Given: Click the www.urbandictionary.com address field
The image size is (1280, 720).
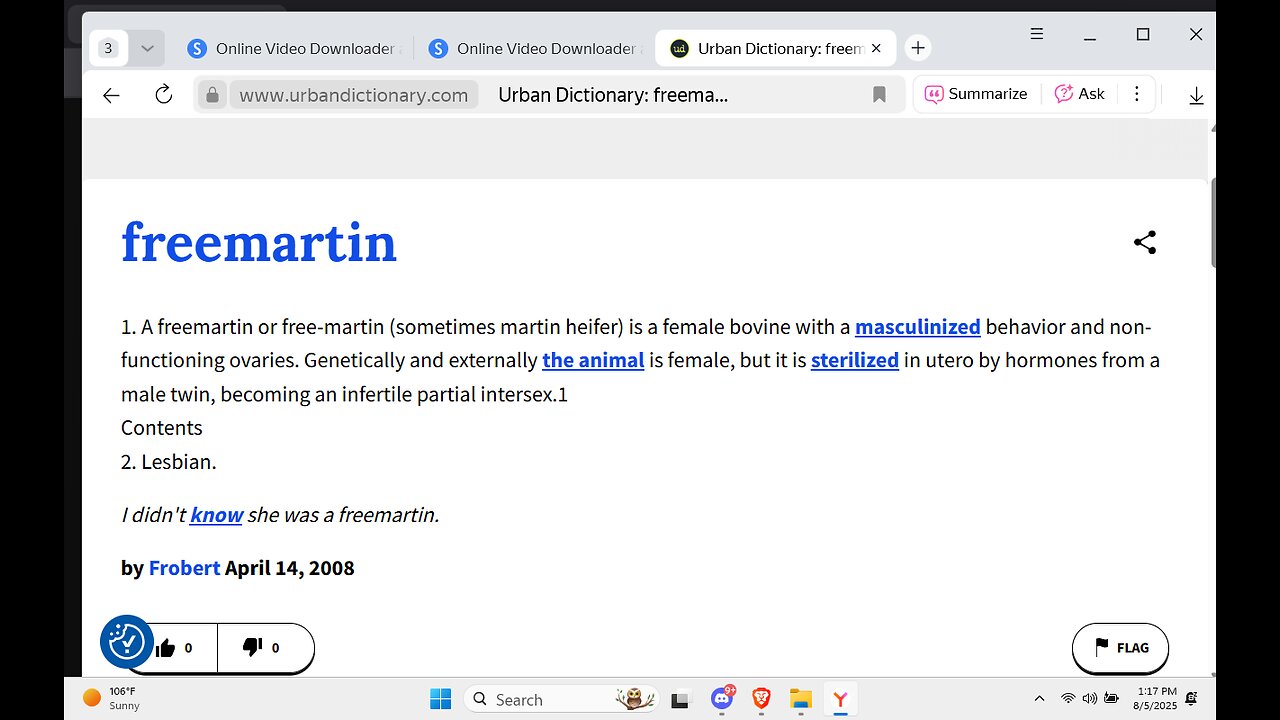Looking at the screenshot, I should (354, 95).
